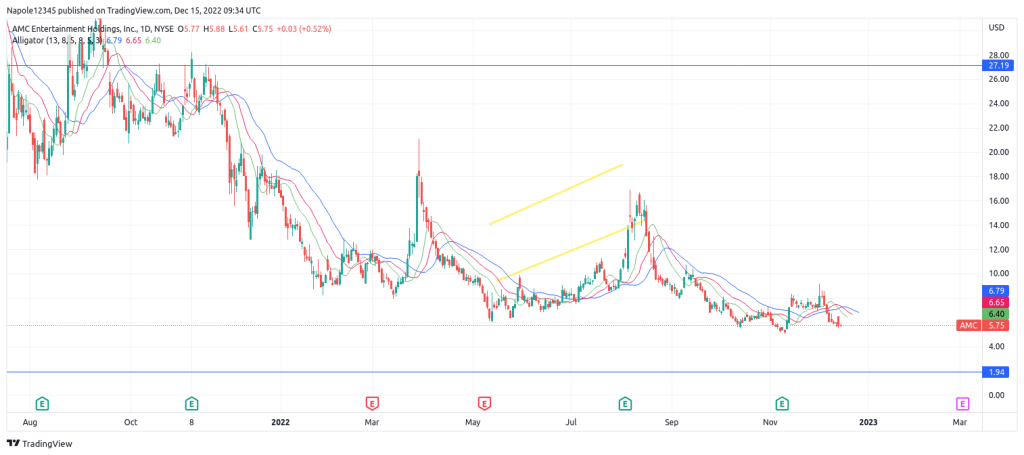Click the blue 6.79 price-axis tag
1024x455 pixels.
996,290
